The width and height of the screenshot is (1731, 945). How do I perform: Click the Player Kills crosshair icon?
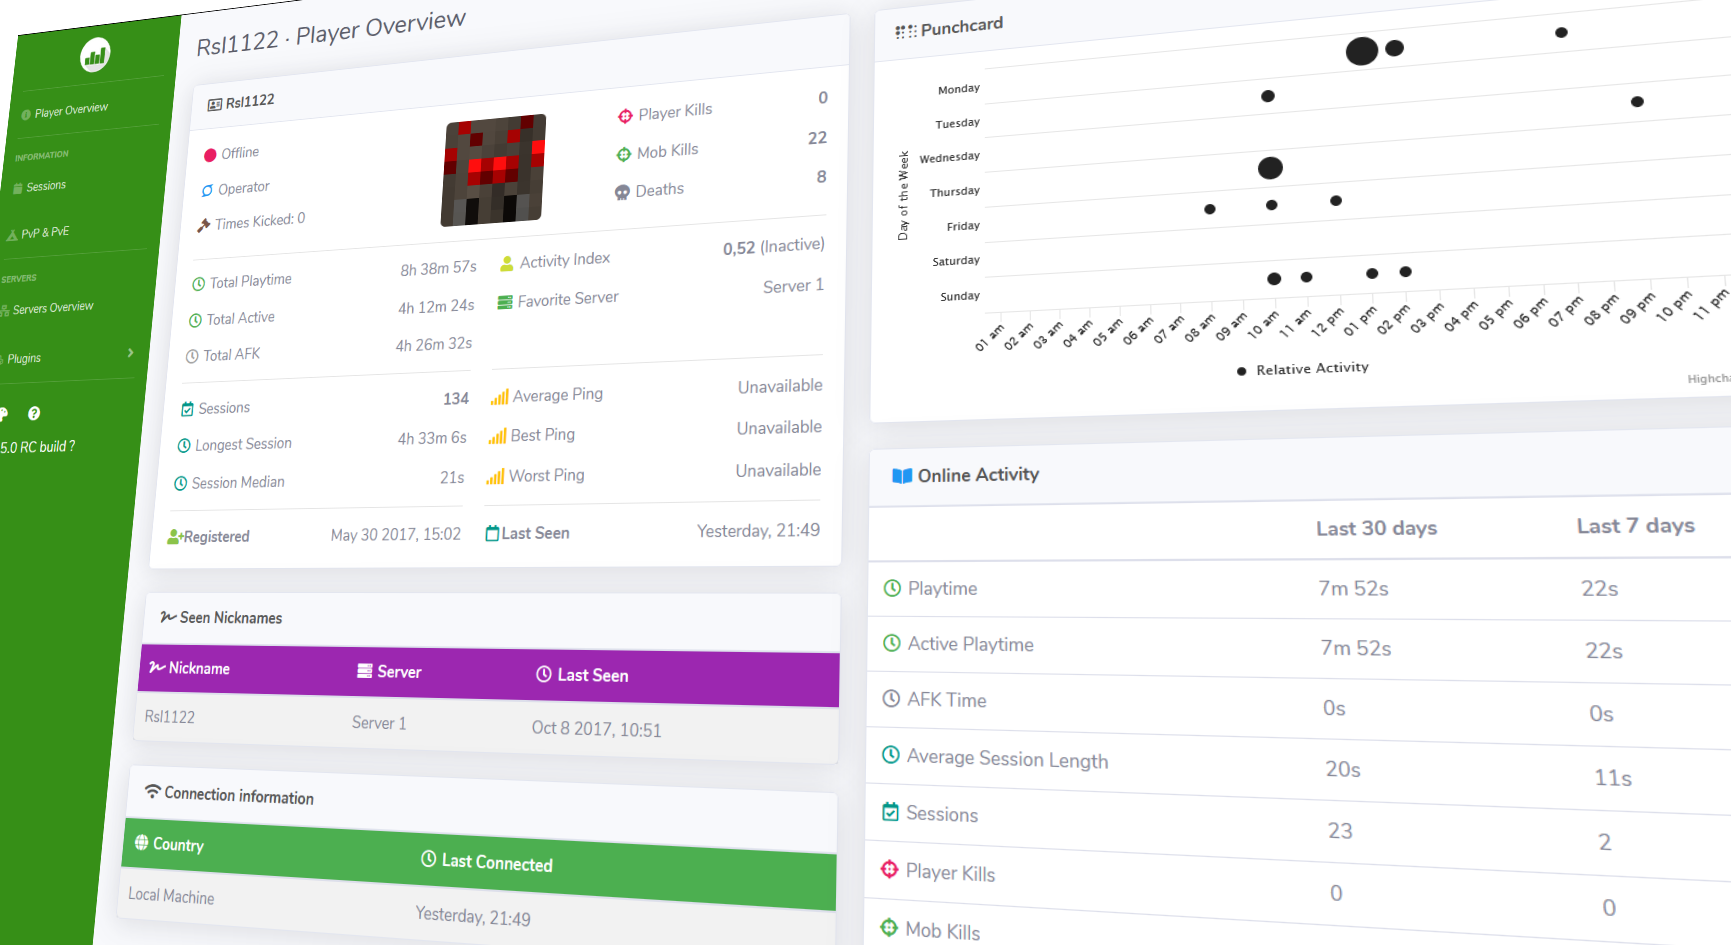click(625, 116)
